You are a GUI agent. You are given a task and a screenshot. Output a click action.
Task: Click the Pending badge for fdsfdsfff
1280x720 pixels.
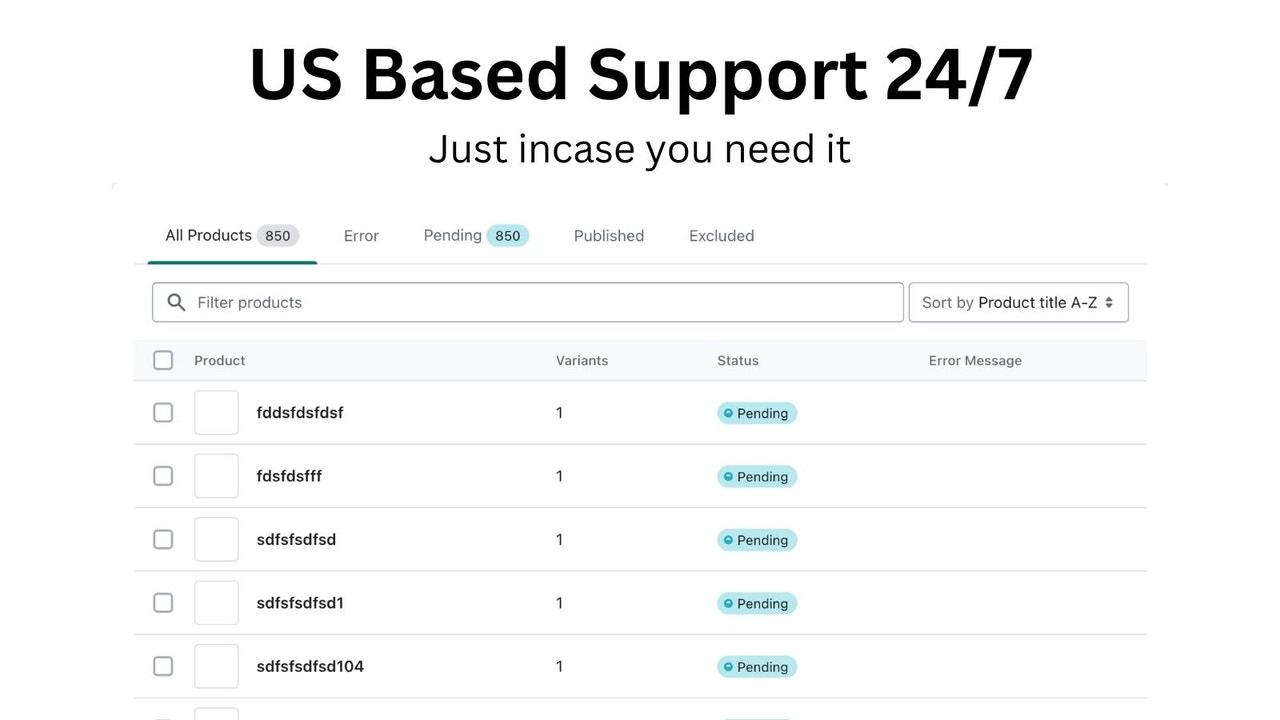[x=756, y=476]
